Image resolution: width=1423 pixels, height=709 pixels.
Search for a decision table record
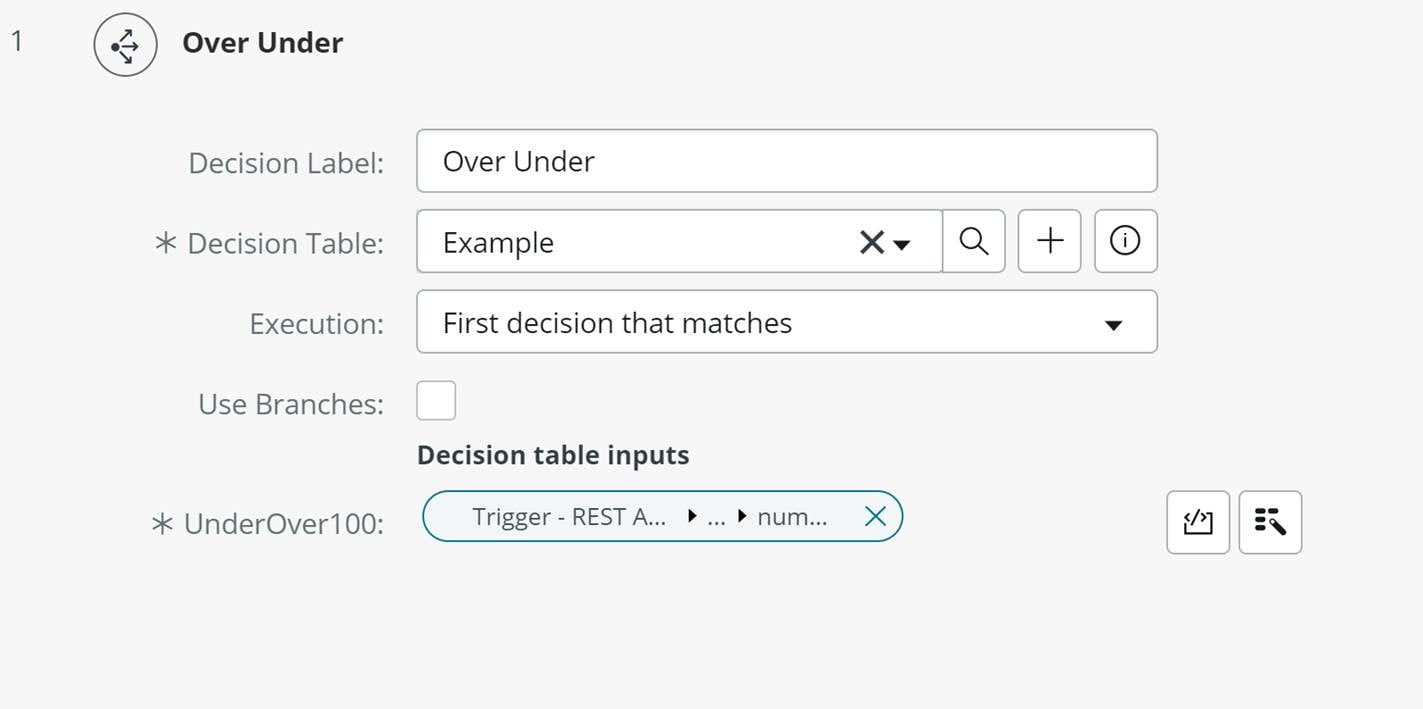tap(973, 241)
